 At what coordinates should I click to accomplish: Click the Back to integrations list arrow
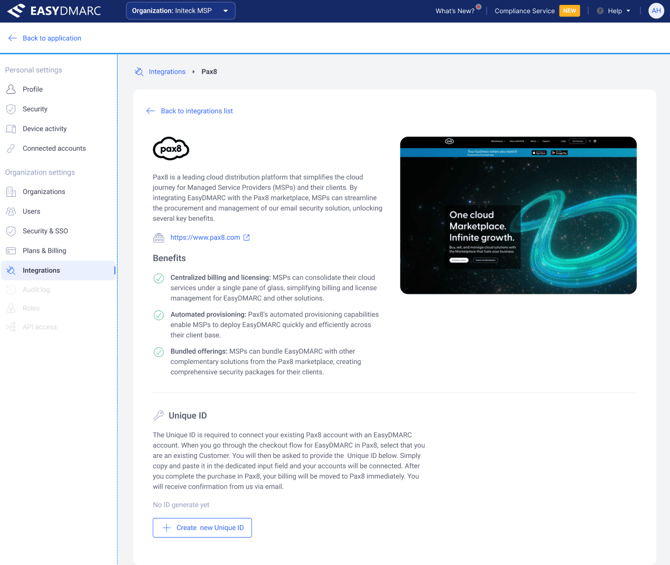150,111
